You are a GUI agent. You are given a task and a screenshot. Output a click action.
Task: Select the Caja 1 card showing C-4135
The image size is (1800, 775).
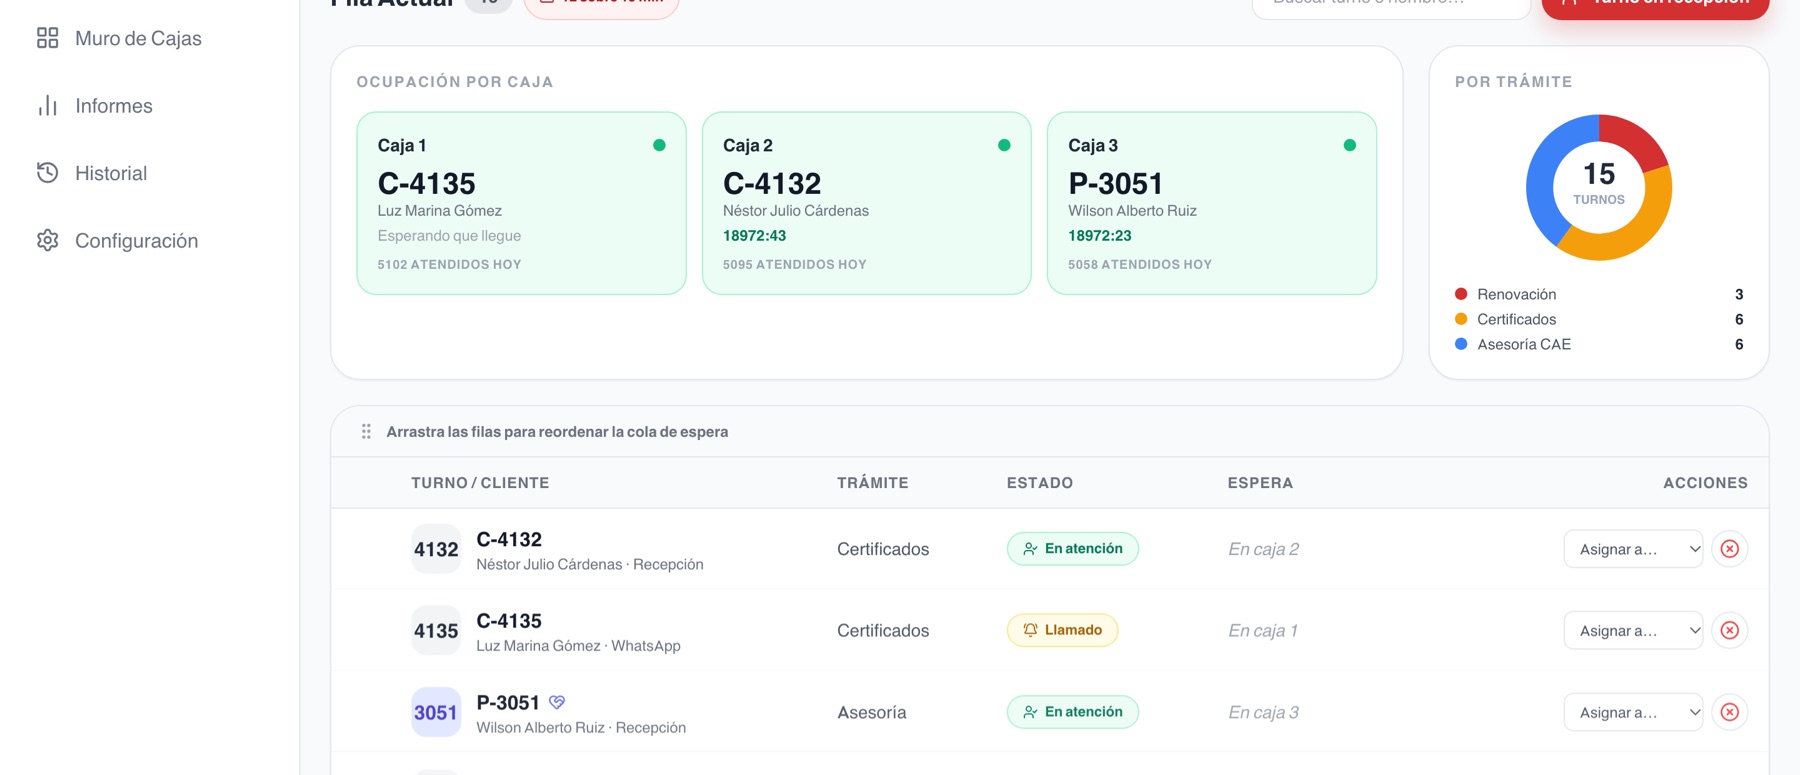tap(521, 203)
